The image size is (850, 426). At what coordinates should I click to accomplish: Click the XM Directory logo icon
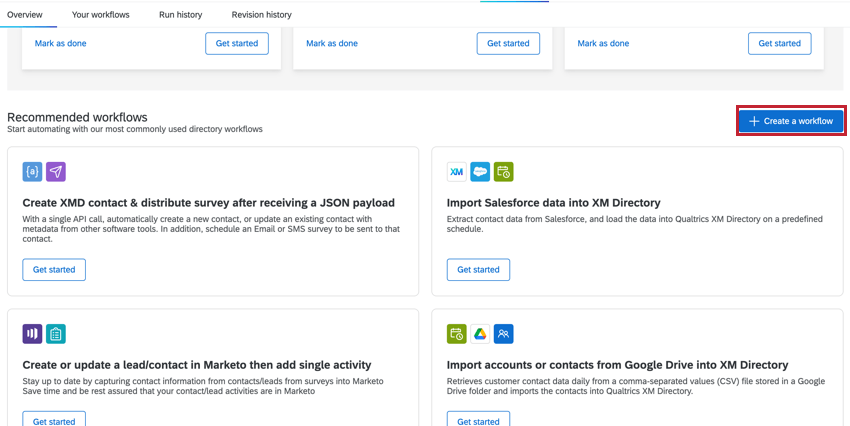tap(456, 172)
